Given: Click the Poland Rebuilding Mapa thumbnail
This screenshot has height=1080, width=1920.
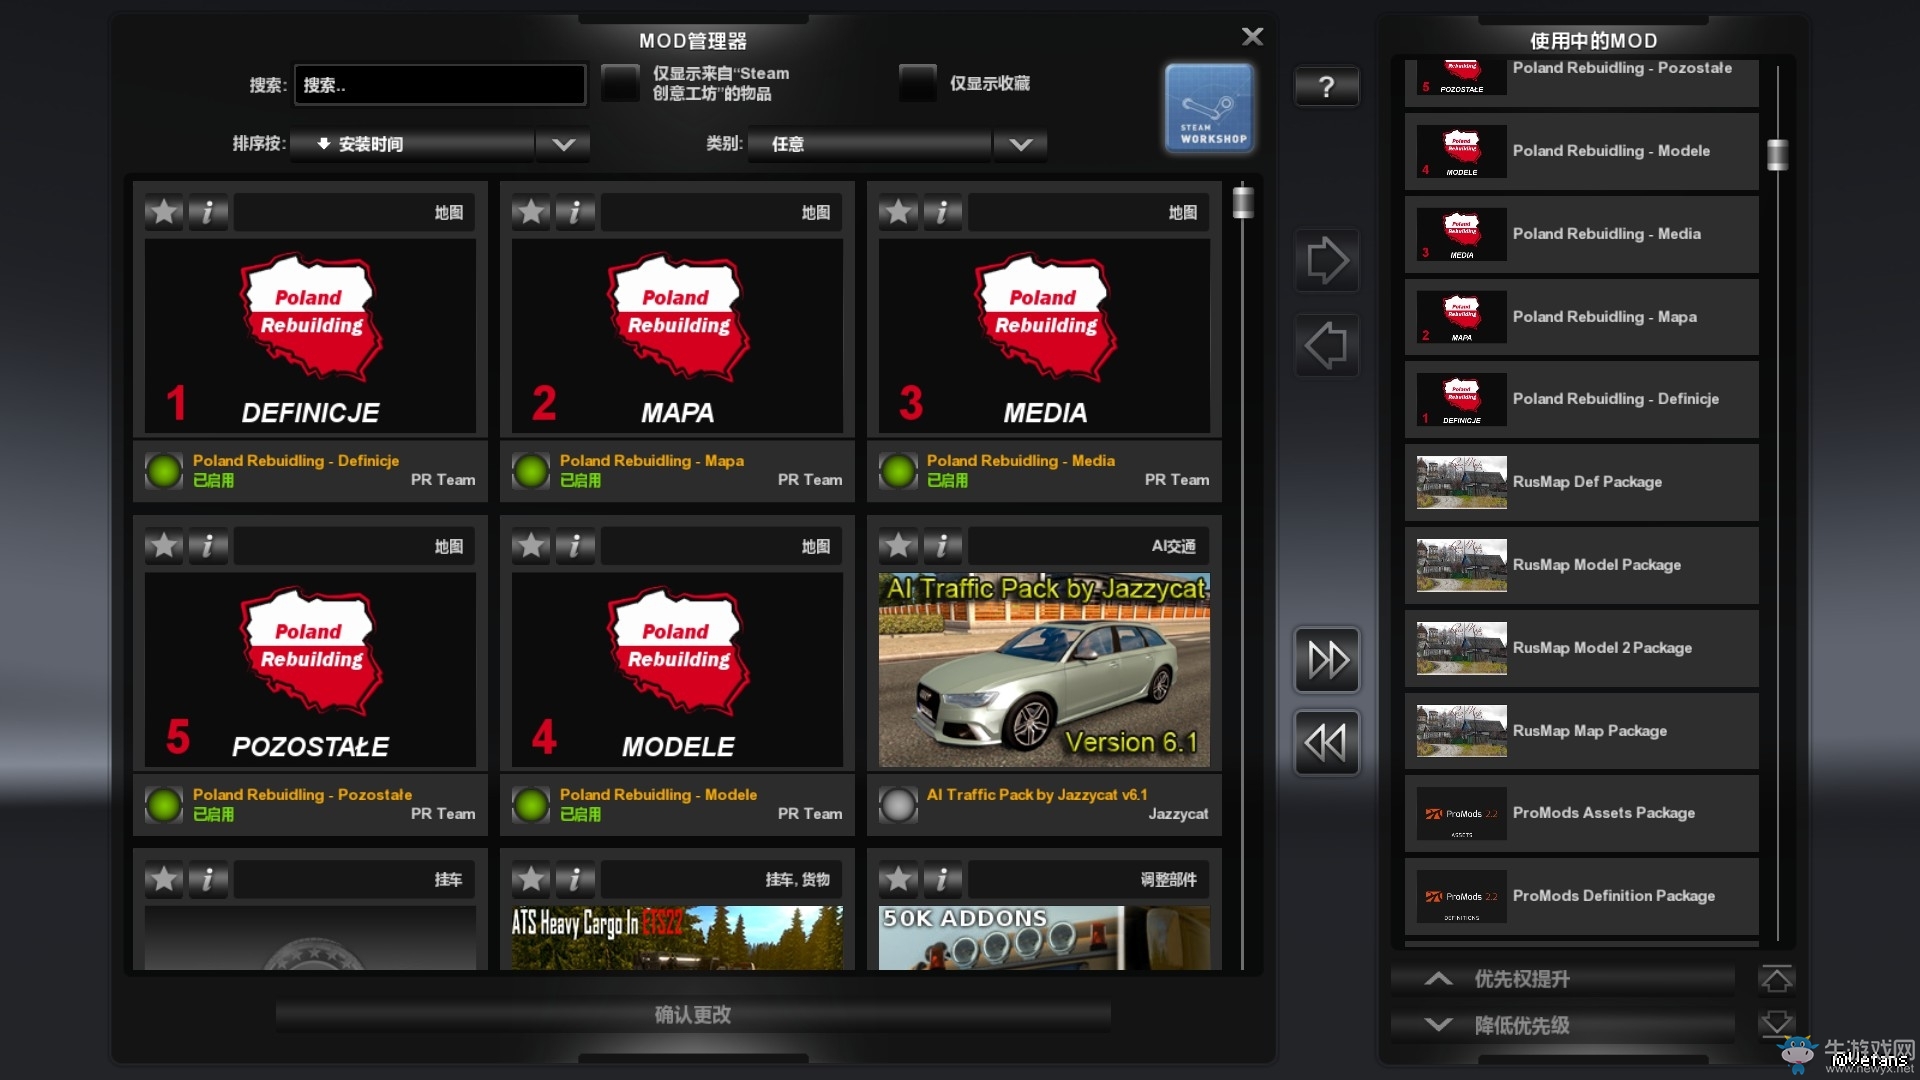Looking at the screenshot, I should point(677,336).
